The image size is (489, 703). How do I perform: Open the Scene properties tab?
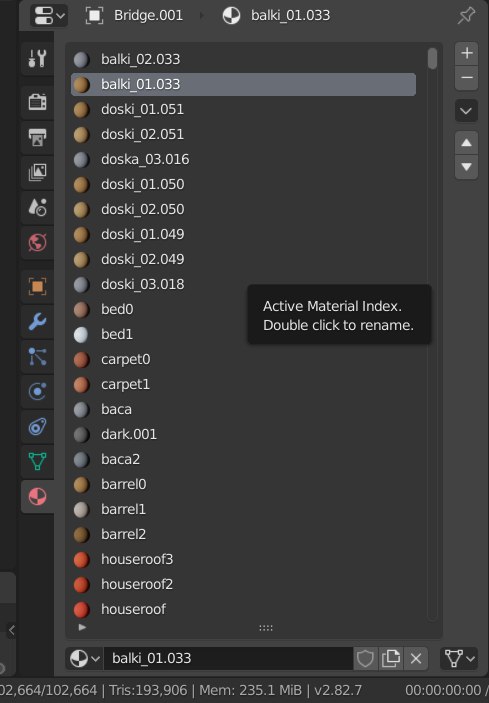pos(37,207)
